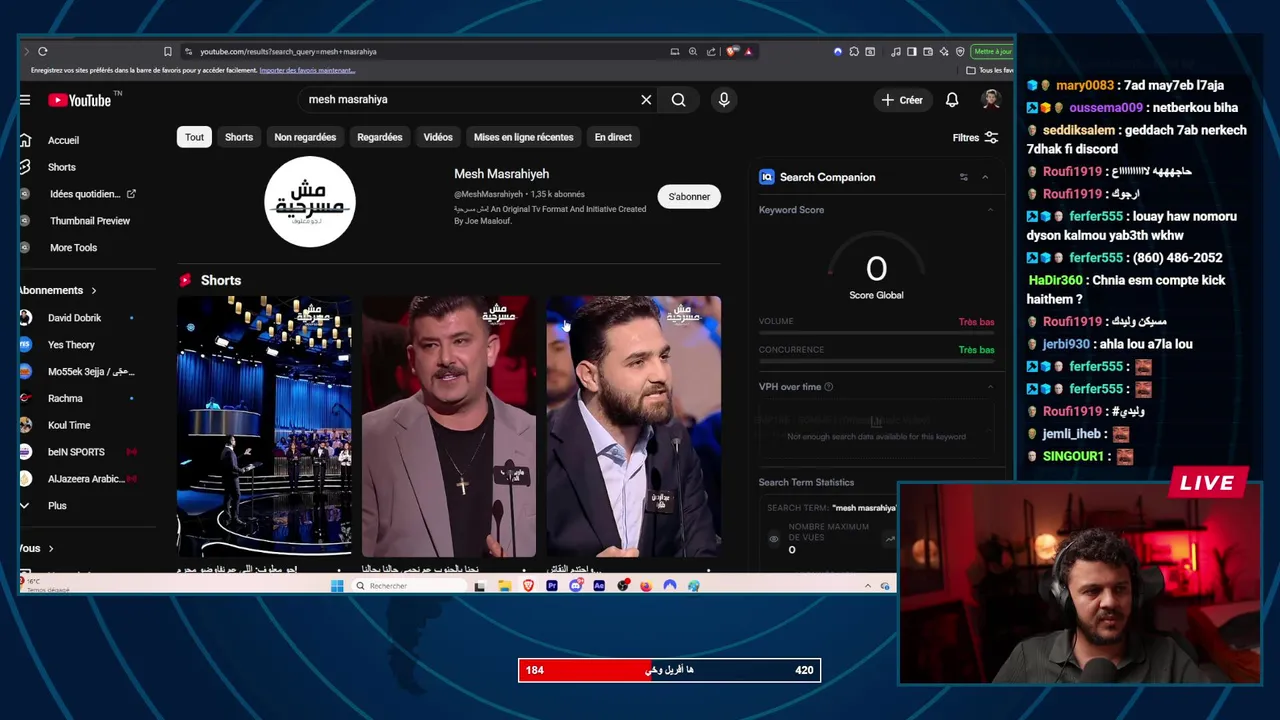
Task: Open Shorts in the sidebar
Action: coord(62,167)
